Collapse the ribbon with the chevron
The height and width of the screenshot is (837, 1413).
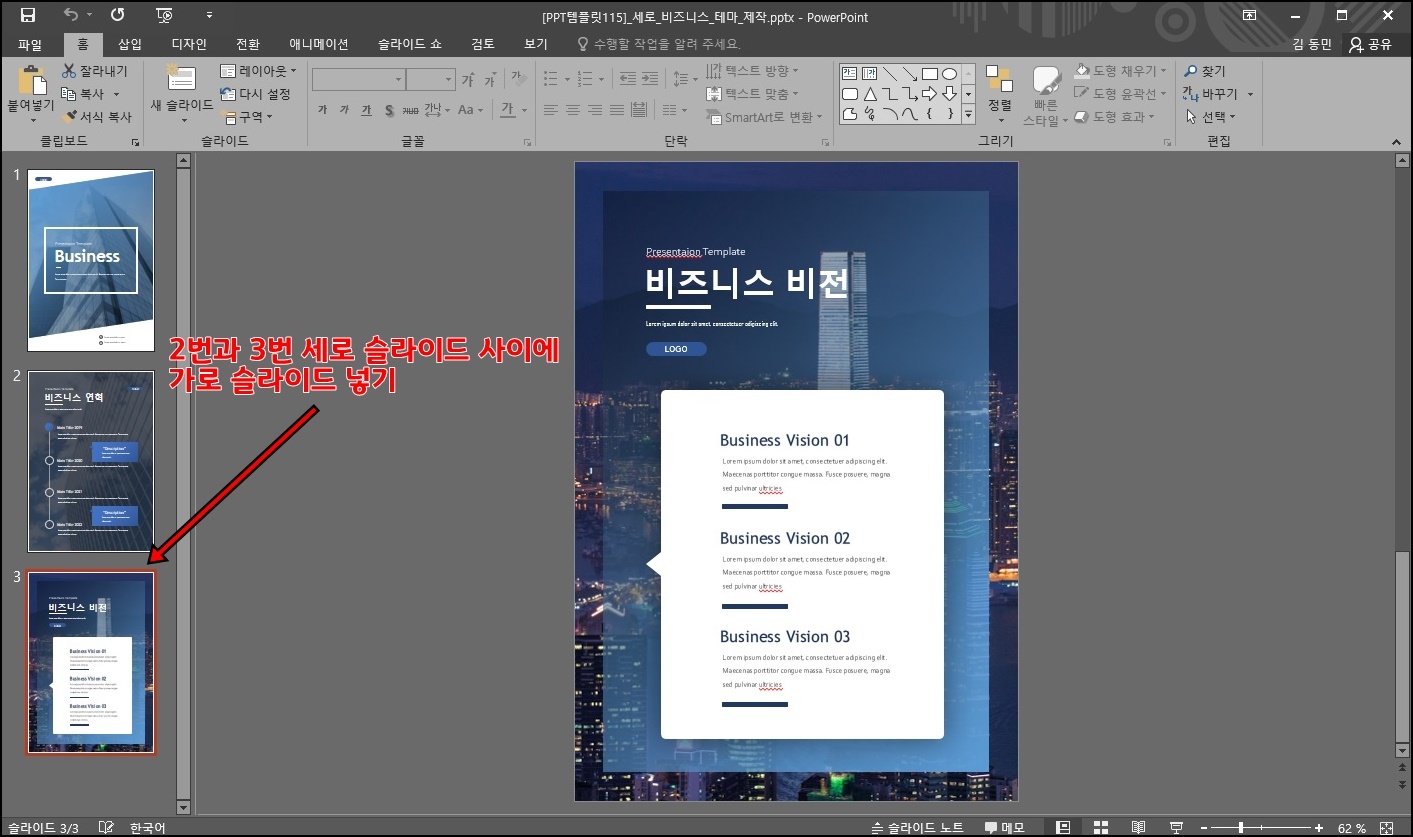coord(1398,142)
